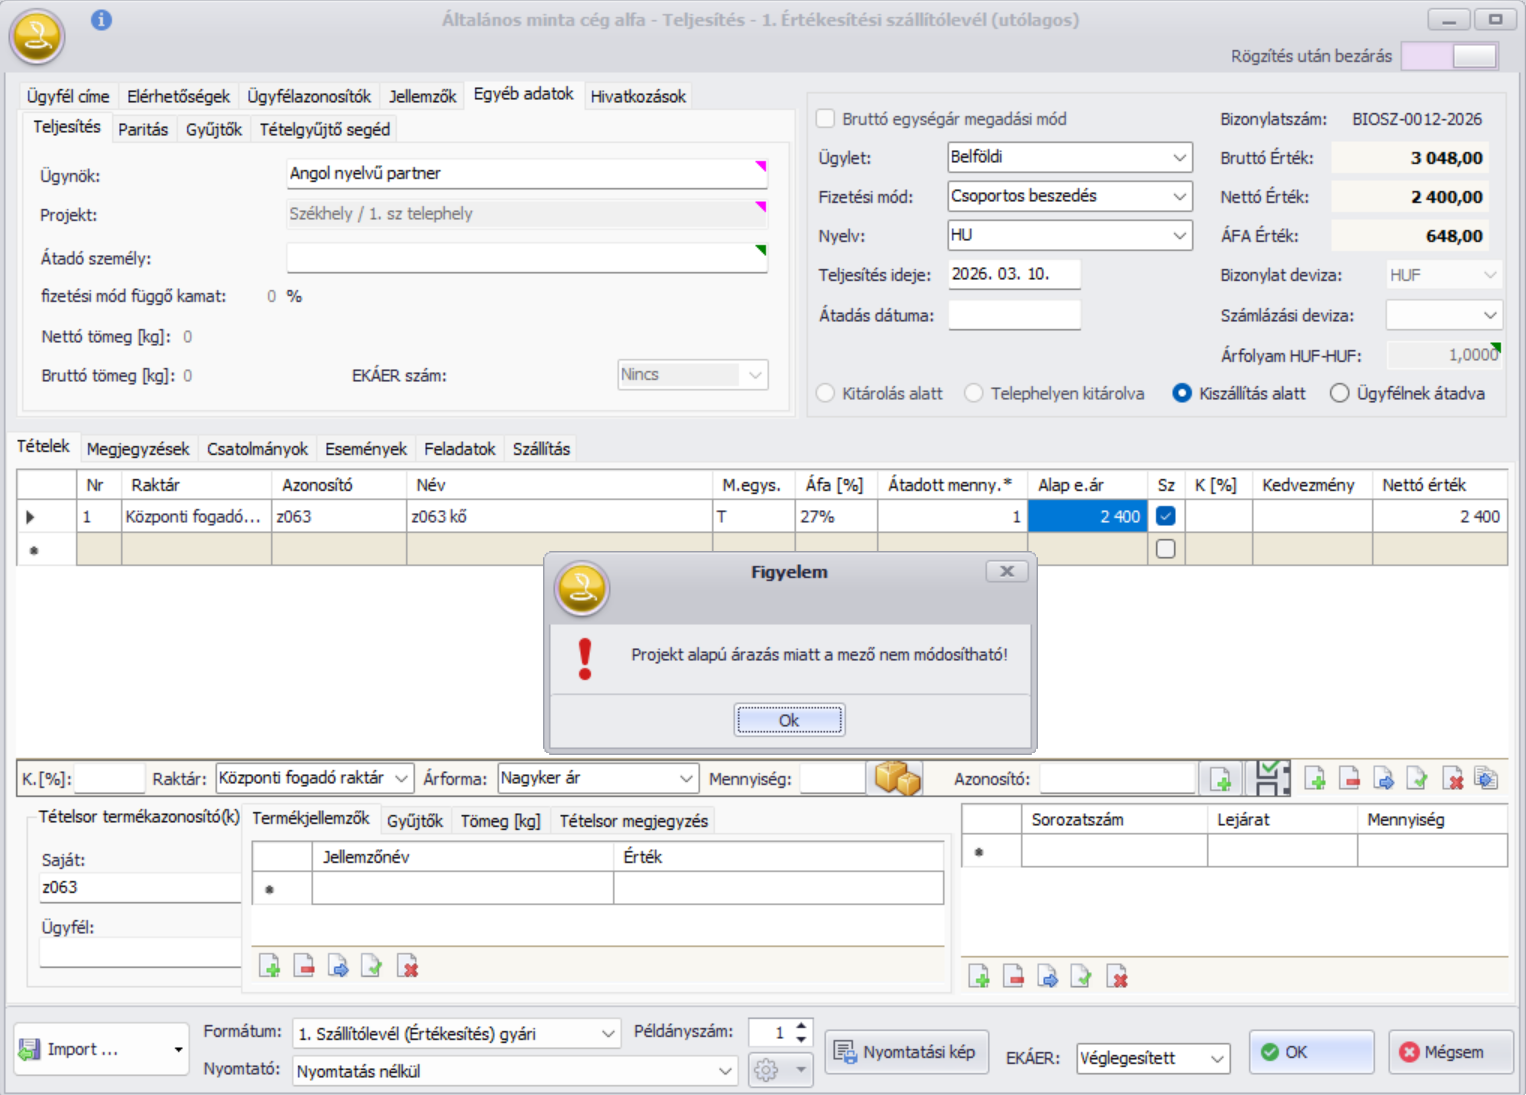Click add document icon next to Azonosító field

[1220, 779]
